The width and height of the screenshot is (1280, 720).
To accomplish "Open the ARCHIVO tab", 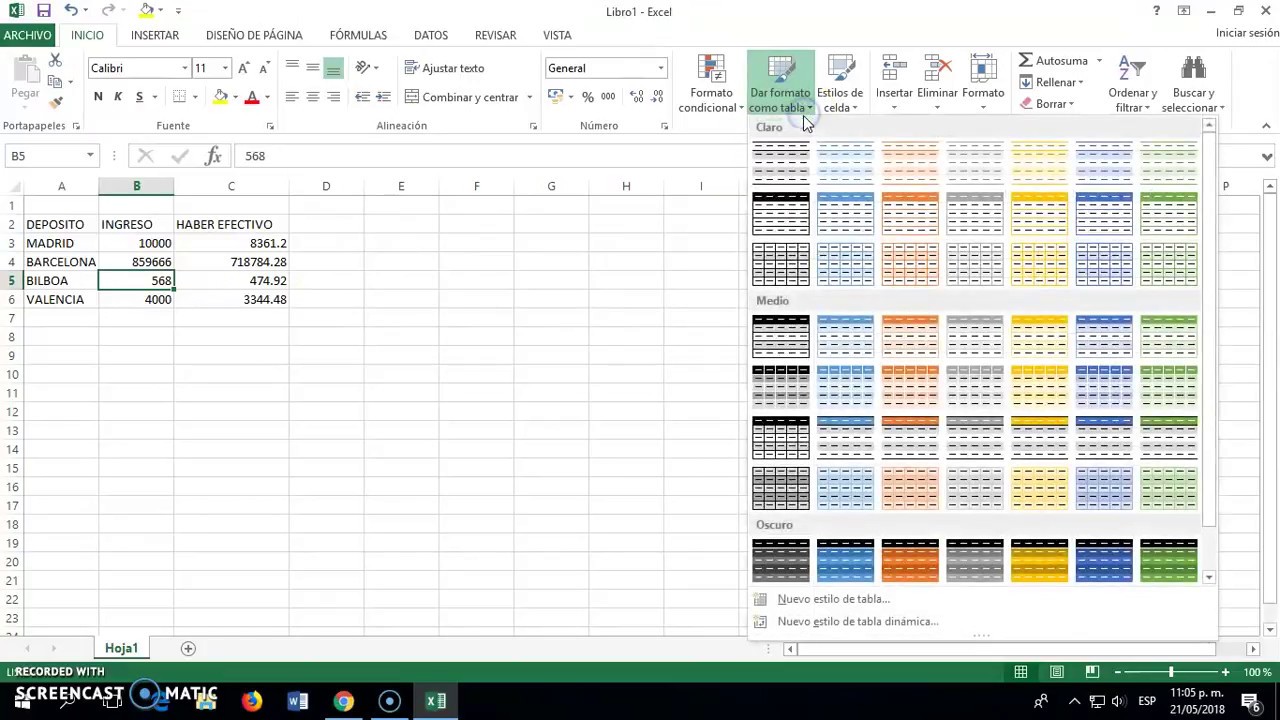I will [27, 35].
